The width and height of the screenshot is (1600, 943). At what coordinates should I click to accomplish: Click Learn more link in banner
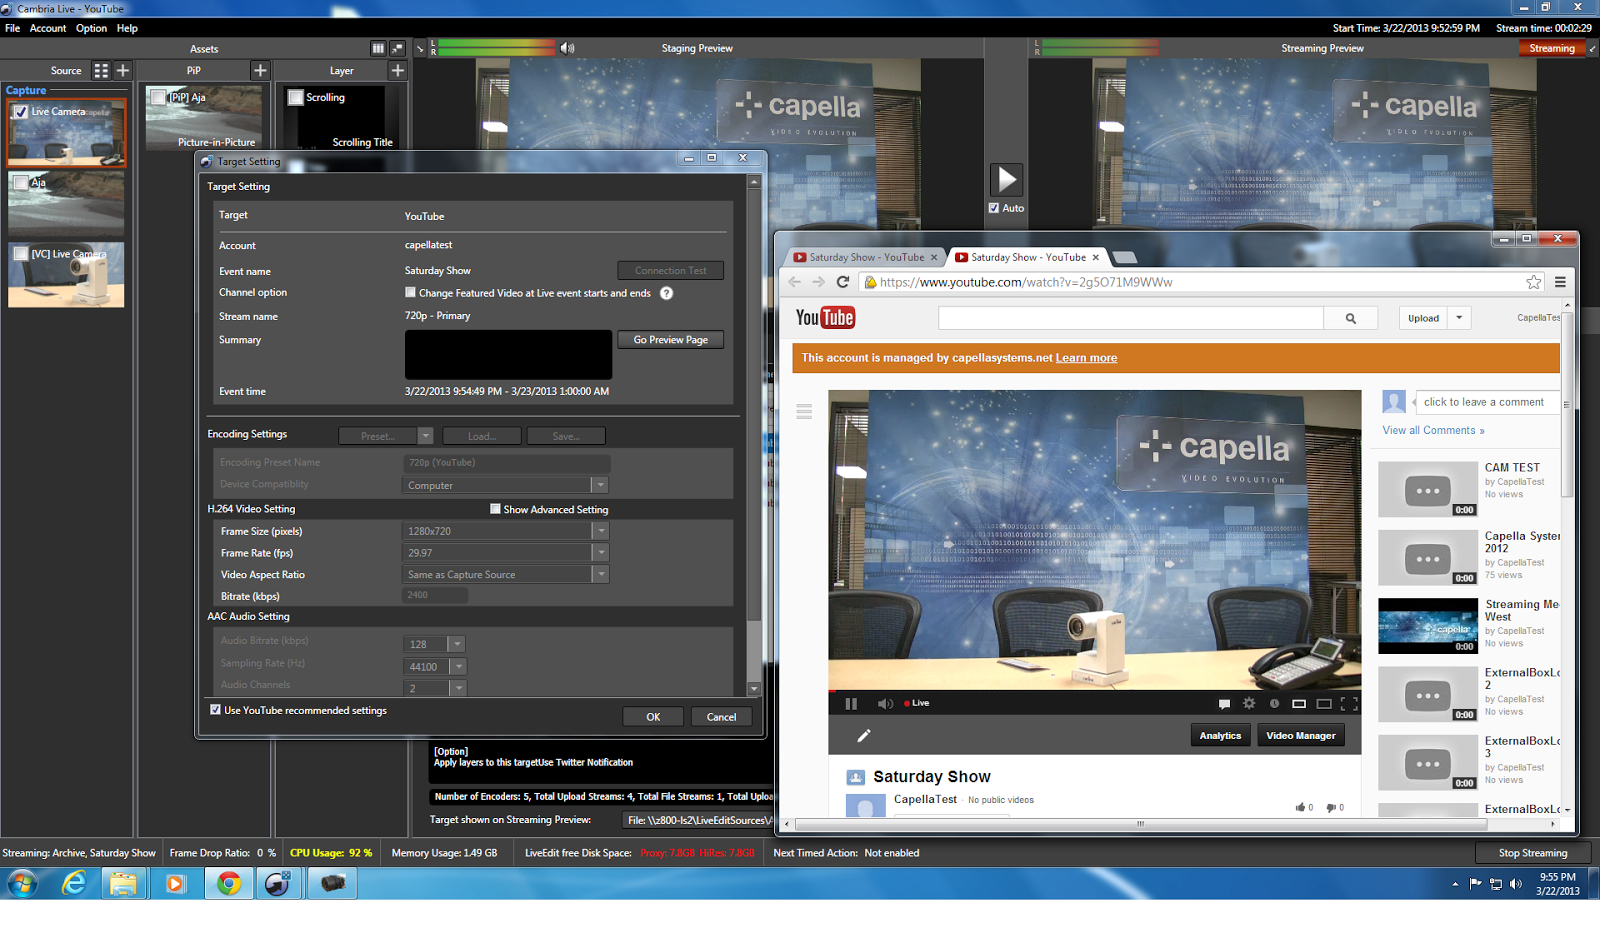coord(1086,358)
